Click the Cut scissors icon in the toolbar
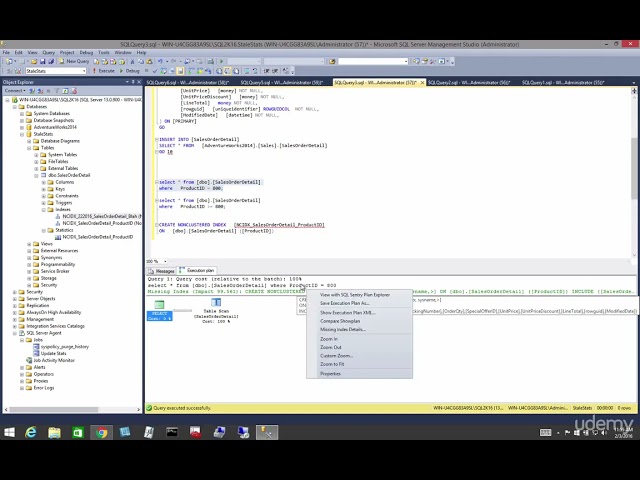The image size is (640, 480). (x=132, y=61)
